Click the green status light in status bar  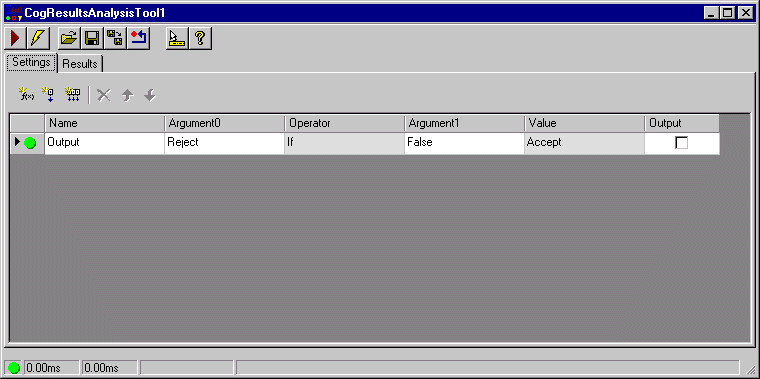14,368
